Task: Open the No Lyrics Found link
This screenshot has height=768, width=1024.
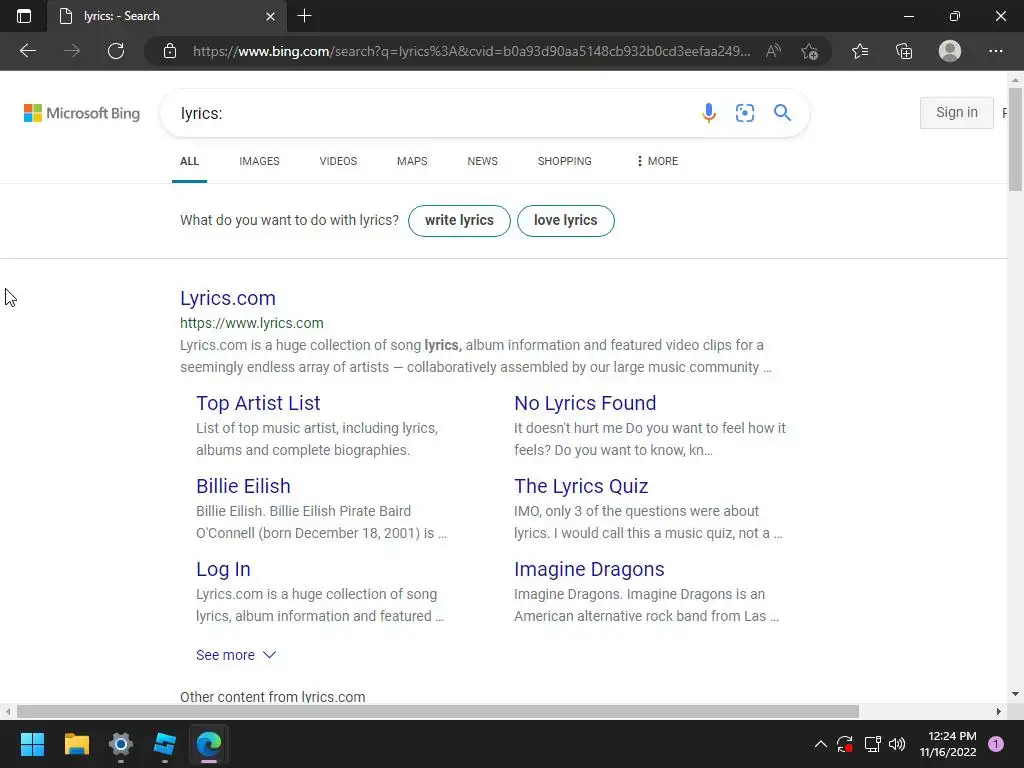Action: [585, 404]
